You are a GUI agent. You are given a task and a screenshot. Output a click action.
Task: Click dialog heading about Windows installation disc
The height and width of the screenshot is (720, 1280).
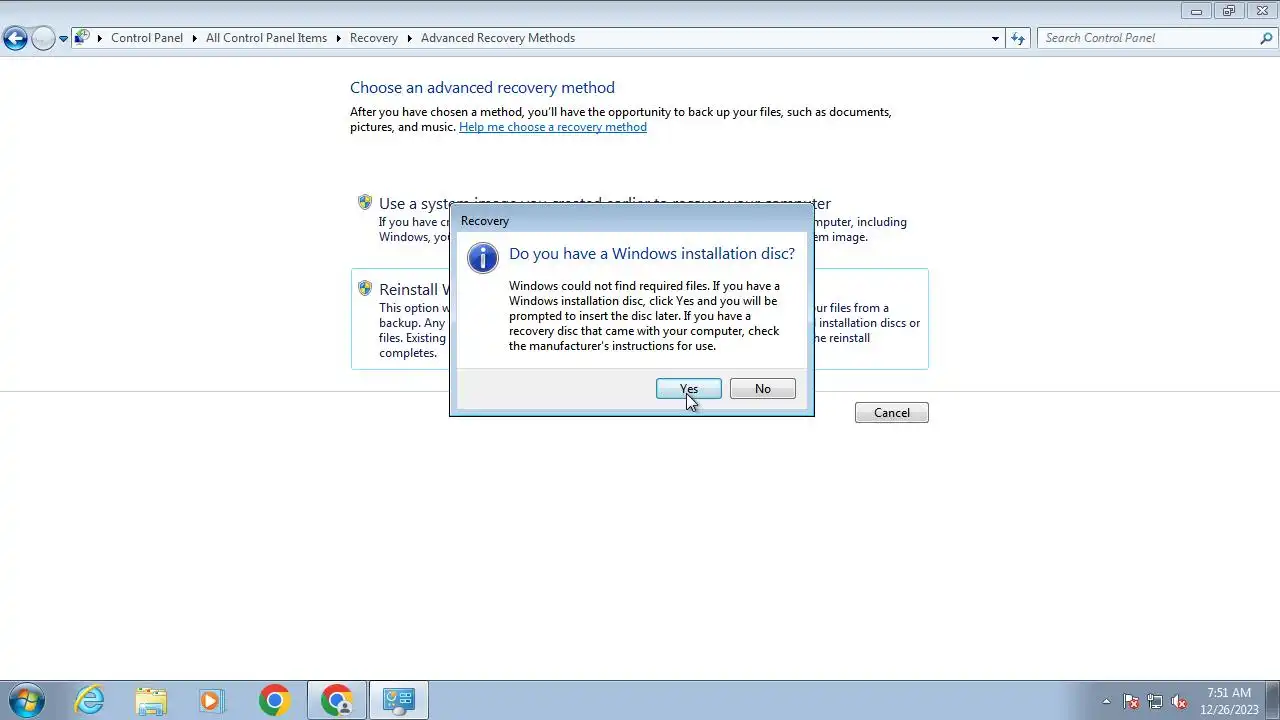[652, 254]
